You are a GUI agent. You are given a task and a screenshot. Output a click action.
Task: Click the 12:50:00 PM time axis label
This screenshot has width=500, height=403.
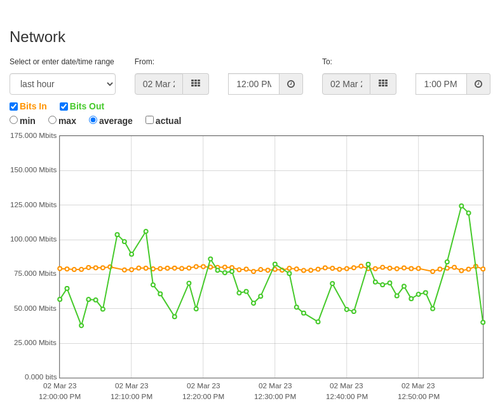pos(418,397)
